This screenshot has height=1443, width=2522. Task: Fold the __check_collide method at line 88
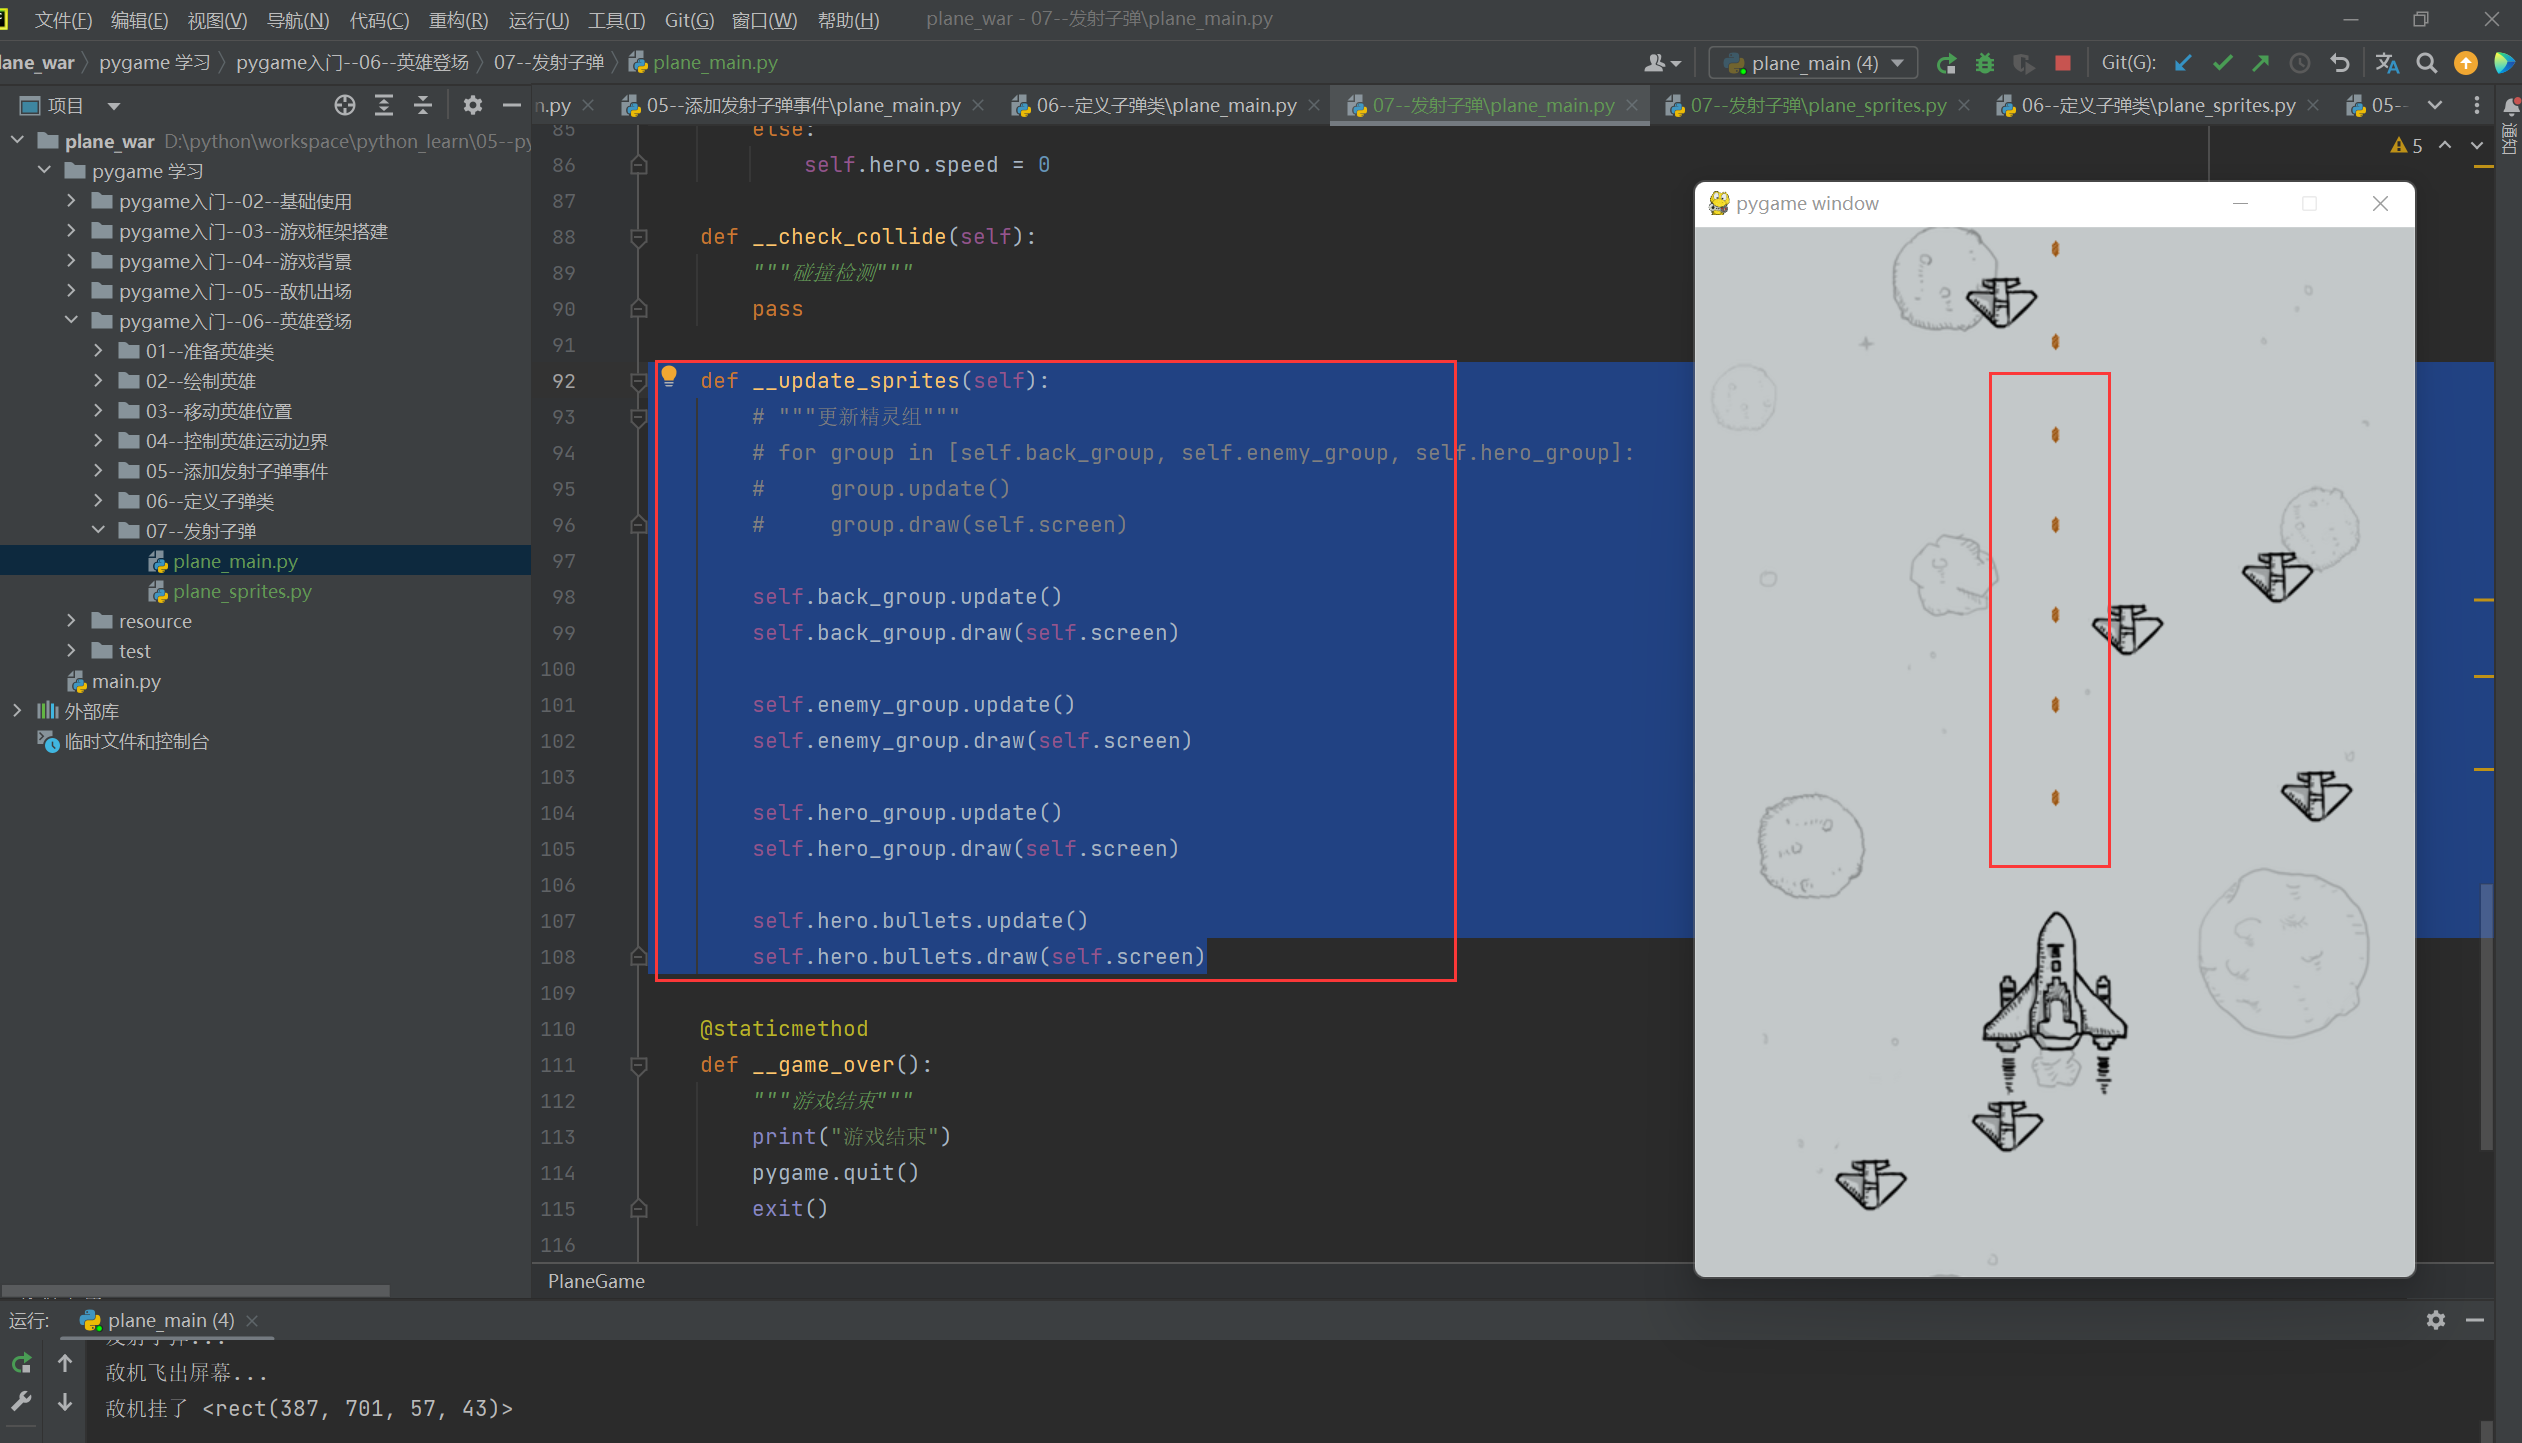[x=638, y=237]
